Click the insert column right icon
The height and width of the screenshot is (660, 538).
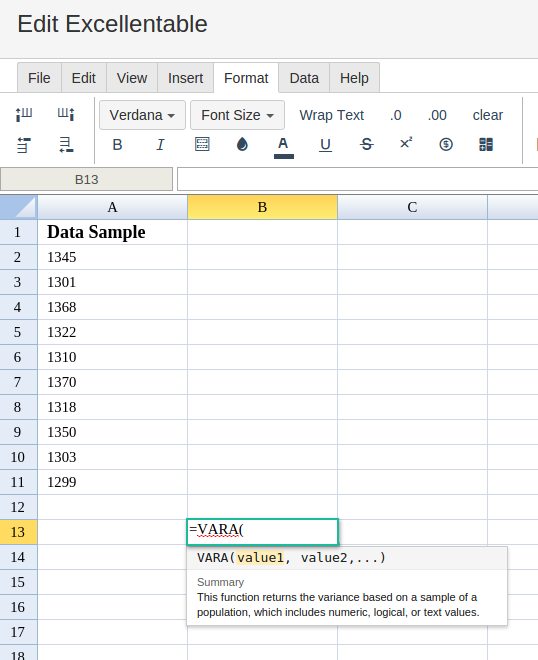(66, 114)
